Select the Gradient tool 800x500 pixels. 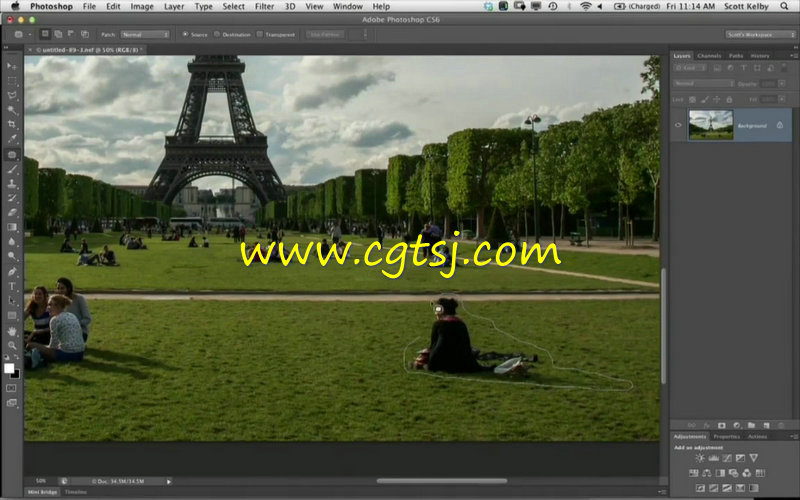point(12,227)
